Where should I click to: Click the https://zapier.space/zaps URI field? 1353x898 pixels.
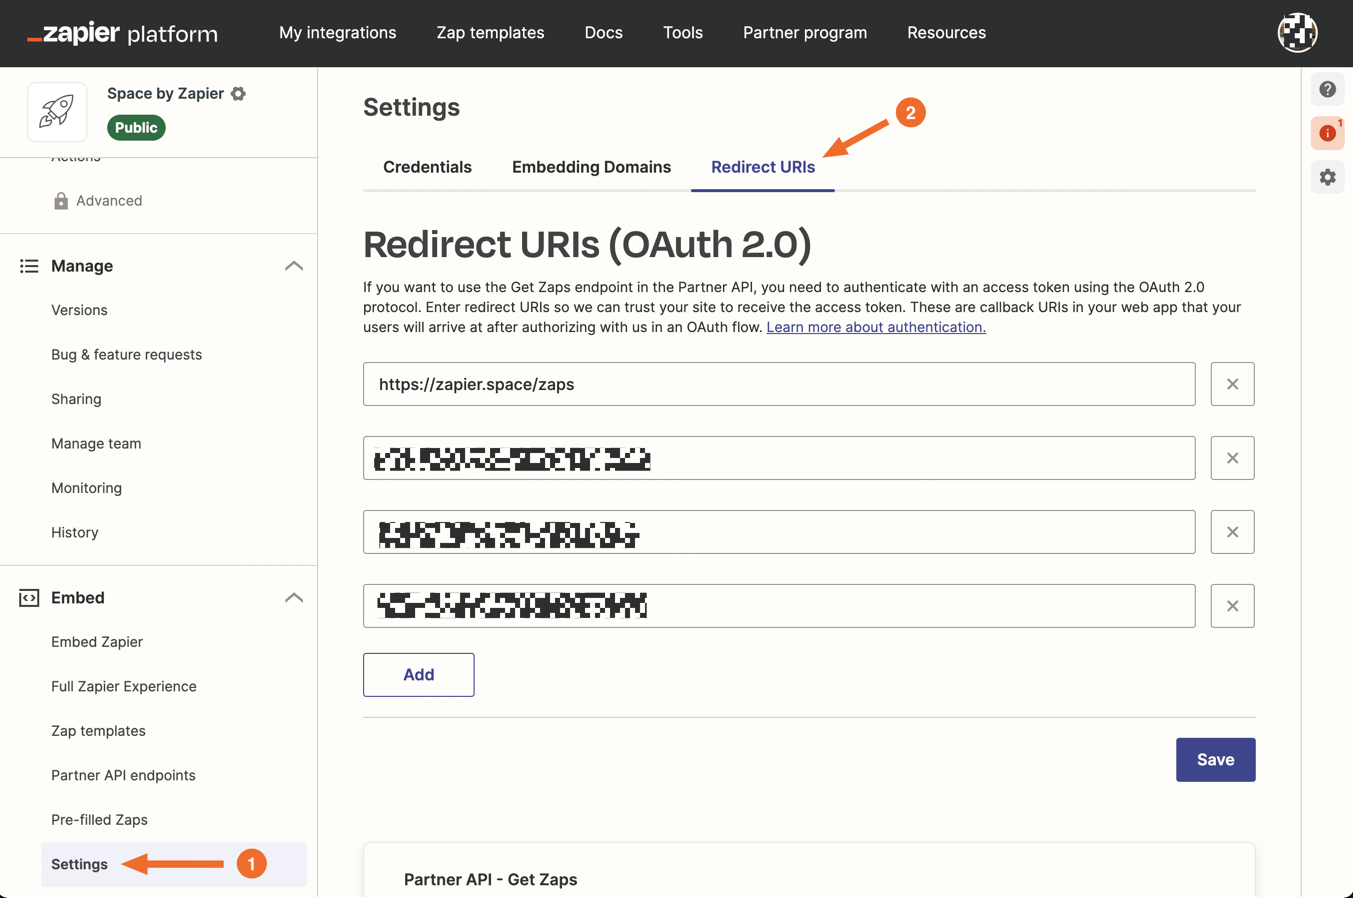click(779, 384)
